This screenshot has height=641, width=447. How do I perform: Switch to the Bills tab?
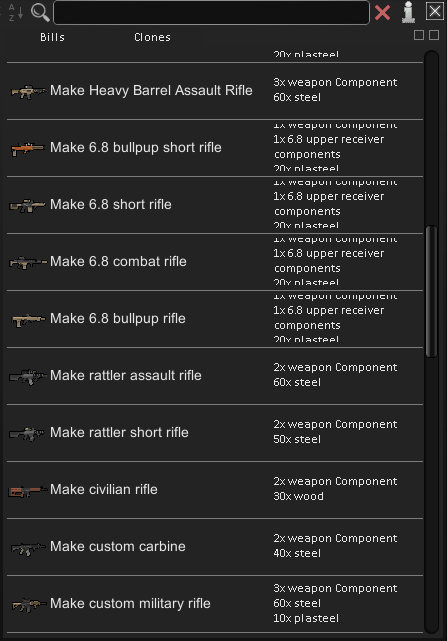(x=52, y=37)
